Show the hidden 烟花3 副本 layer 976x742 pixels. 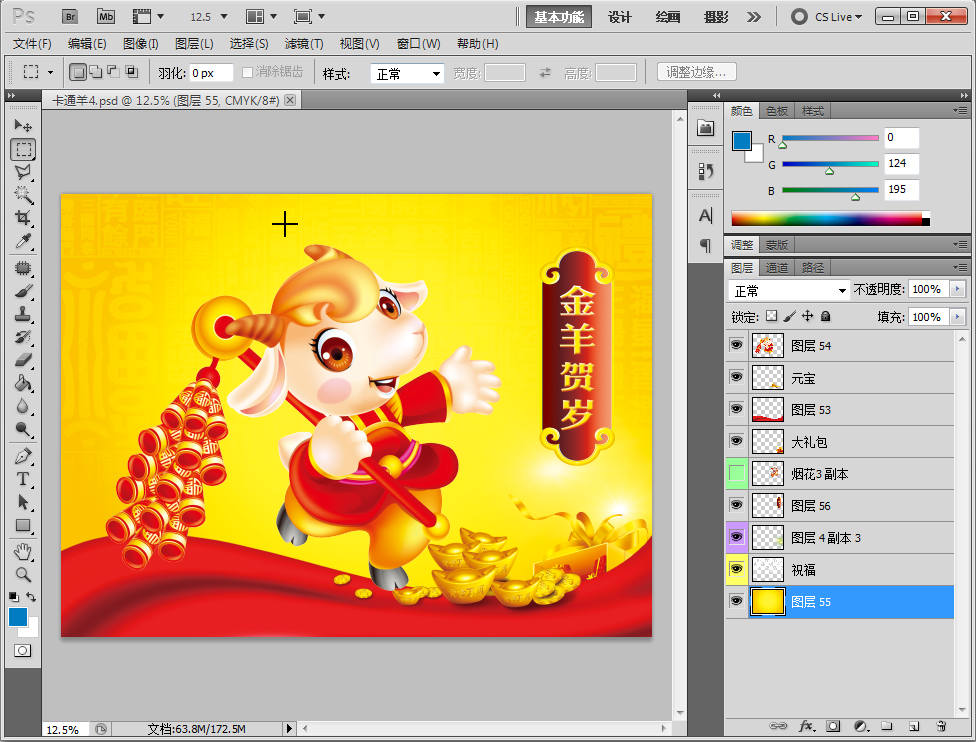click(x=737, y=473)
